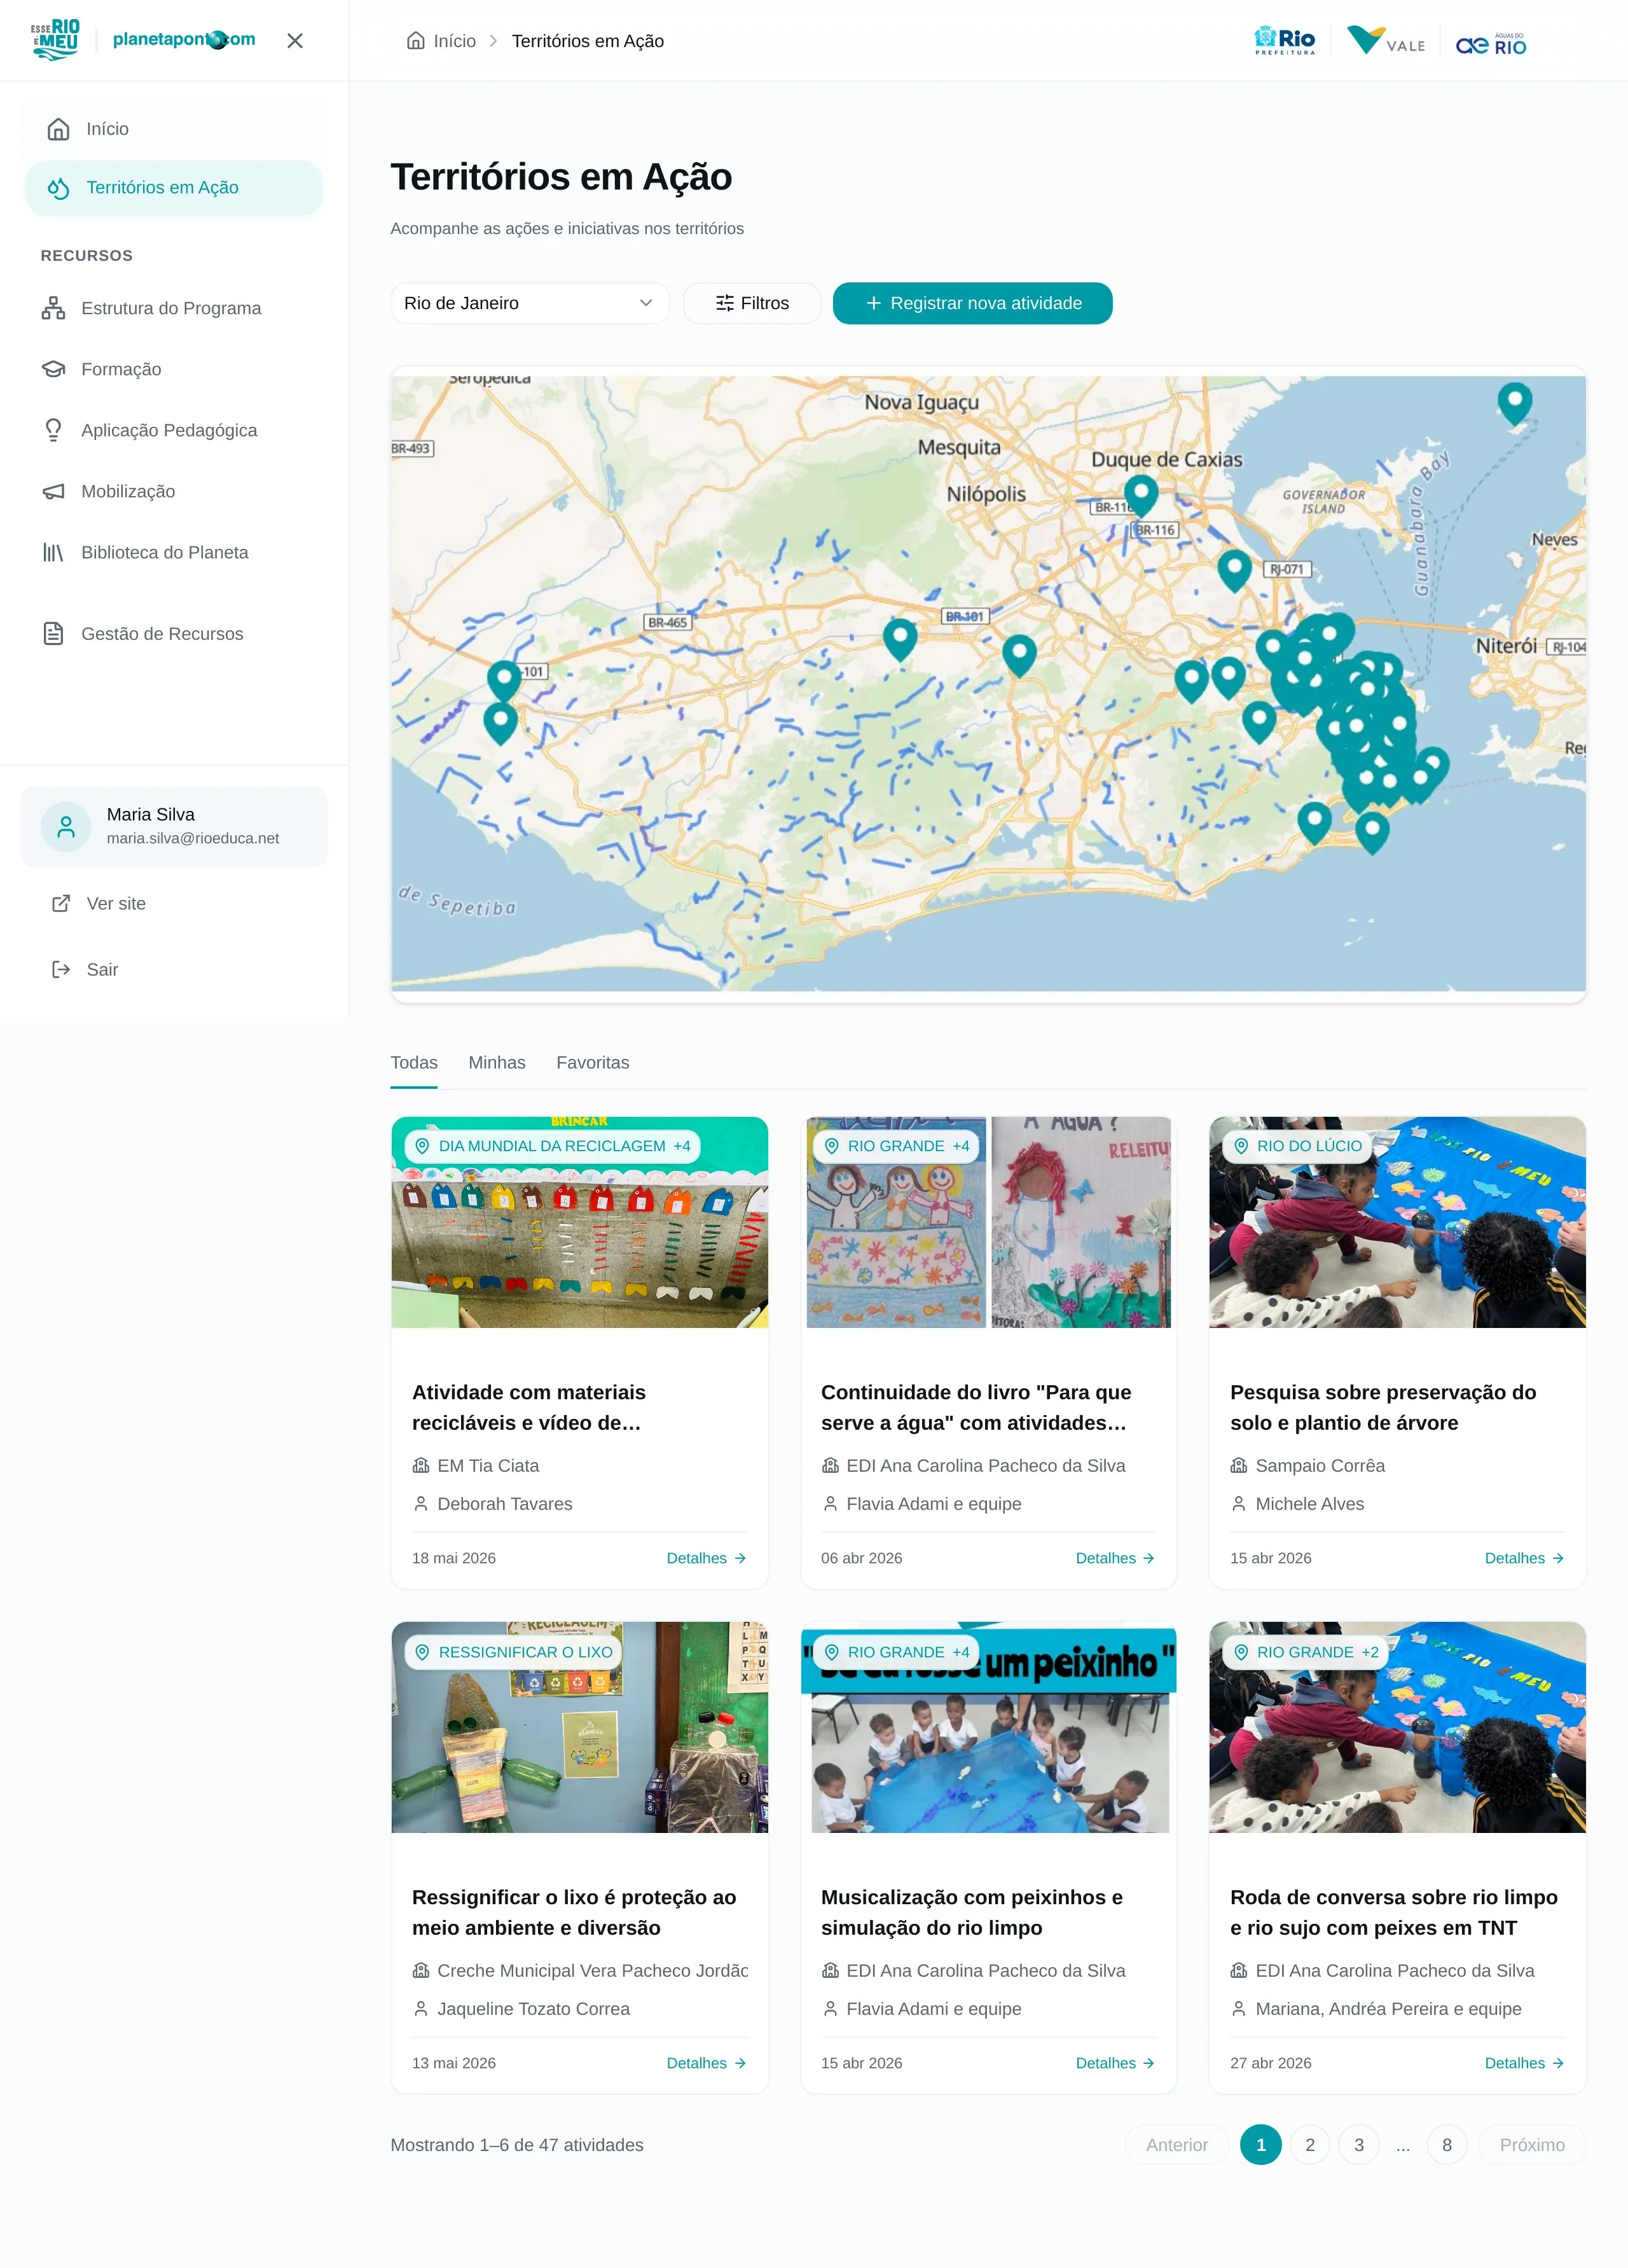This screenshot has height=2268, width=1628.
Task: Open Gestão de Recursos document item
Action: [x=174, y=634]
